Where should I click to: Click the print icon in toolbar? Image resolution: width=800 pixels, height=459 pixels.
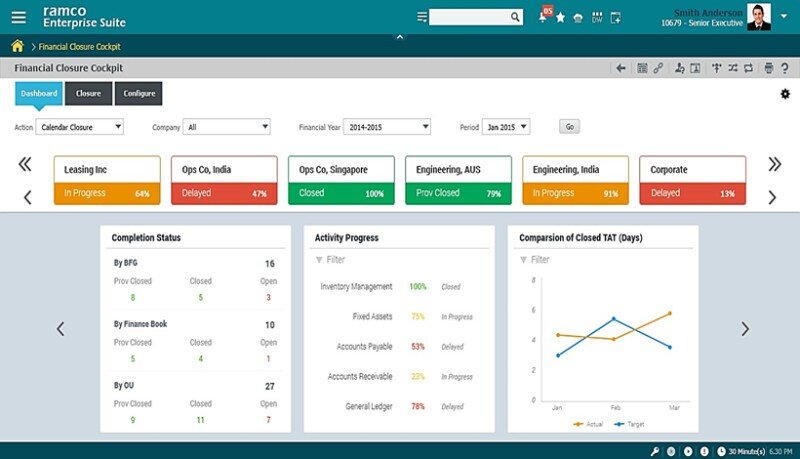tap(769, 68)
